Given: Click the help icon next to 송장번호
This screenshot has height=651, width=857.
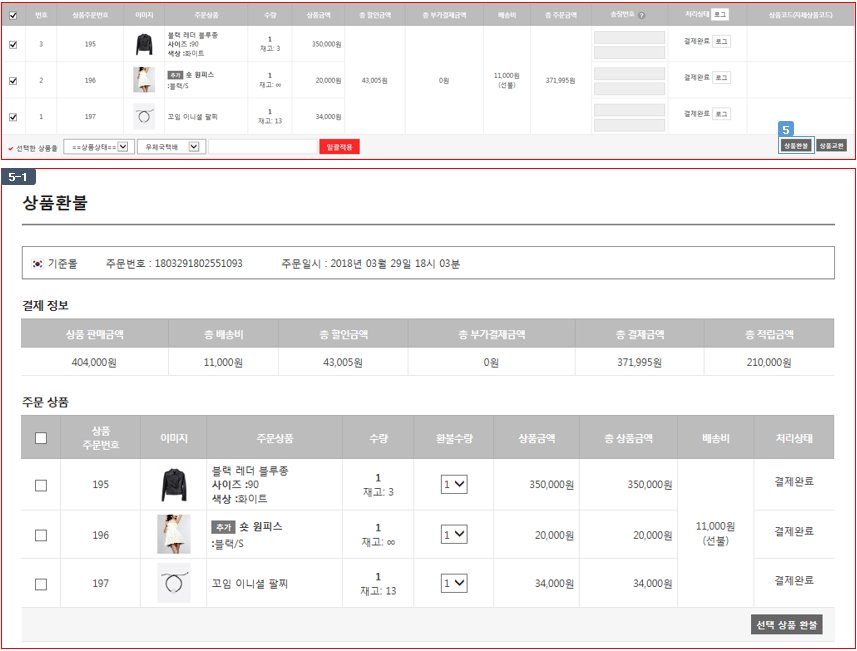Looking at the screenshot, I should tap(642, 16).
